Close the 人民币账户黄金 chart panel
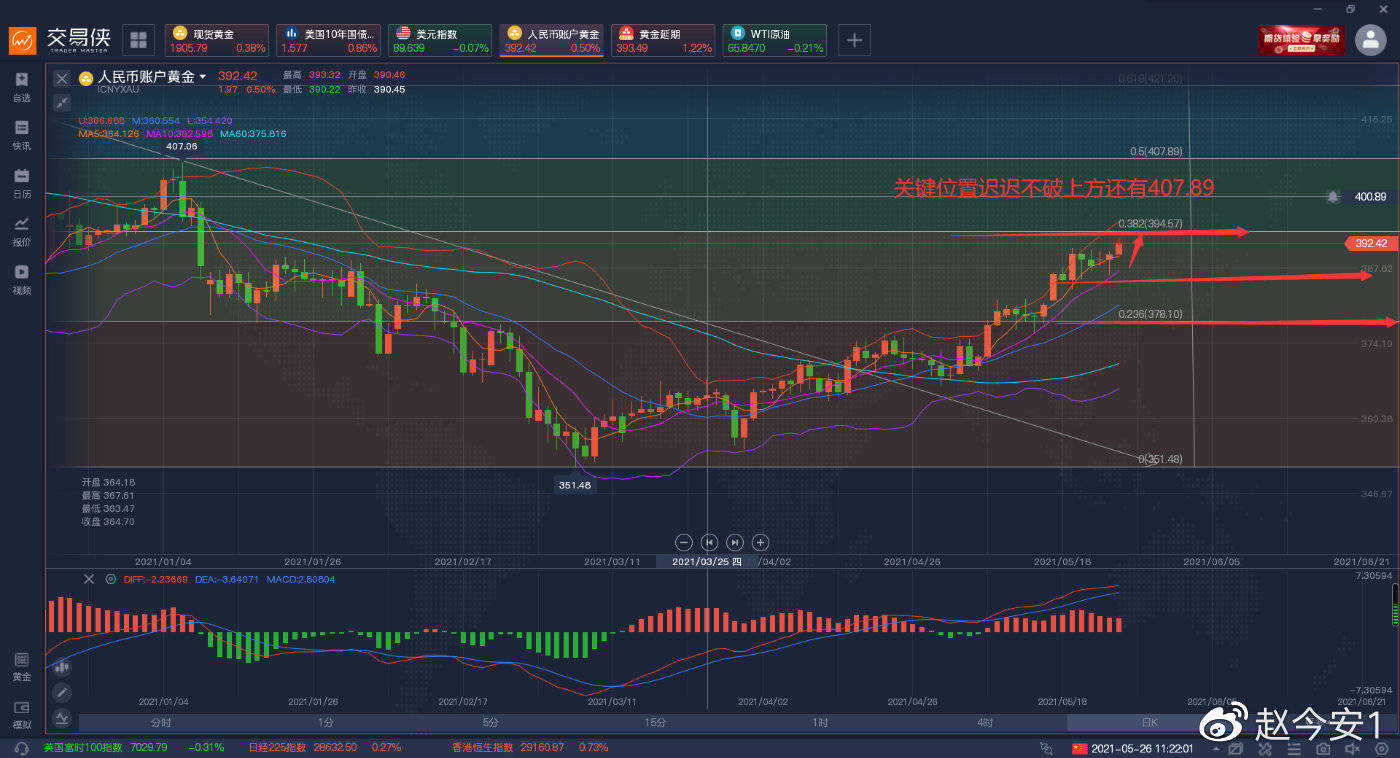 pos(62,78)
